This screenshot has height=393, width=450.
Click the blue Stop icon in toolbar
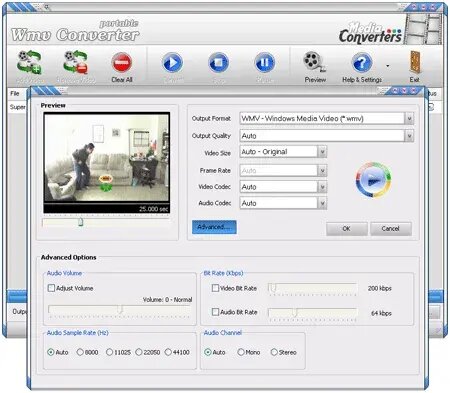219,63
